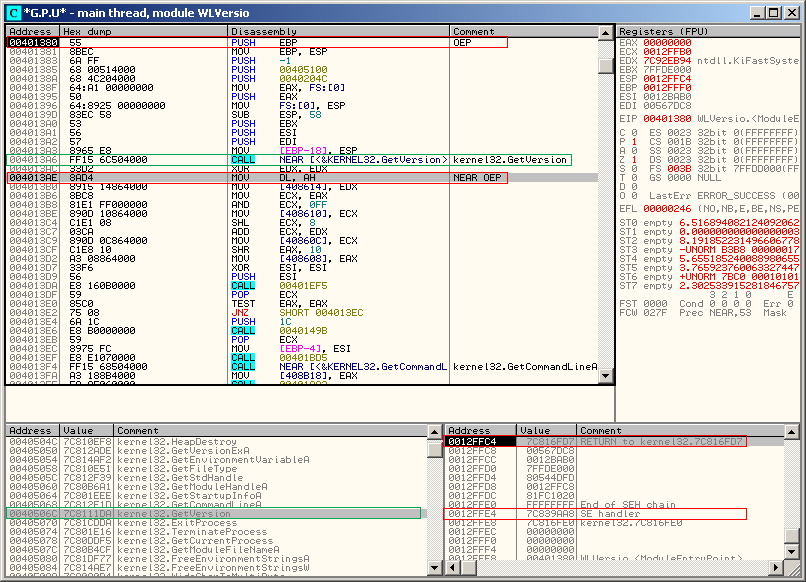Click the EAX register value 00000000
The image size is (806, 582).
pyautogui.click(x=667, y=43)
